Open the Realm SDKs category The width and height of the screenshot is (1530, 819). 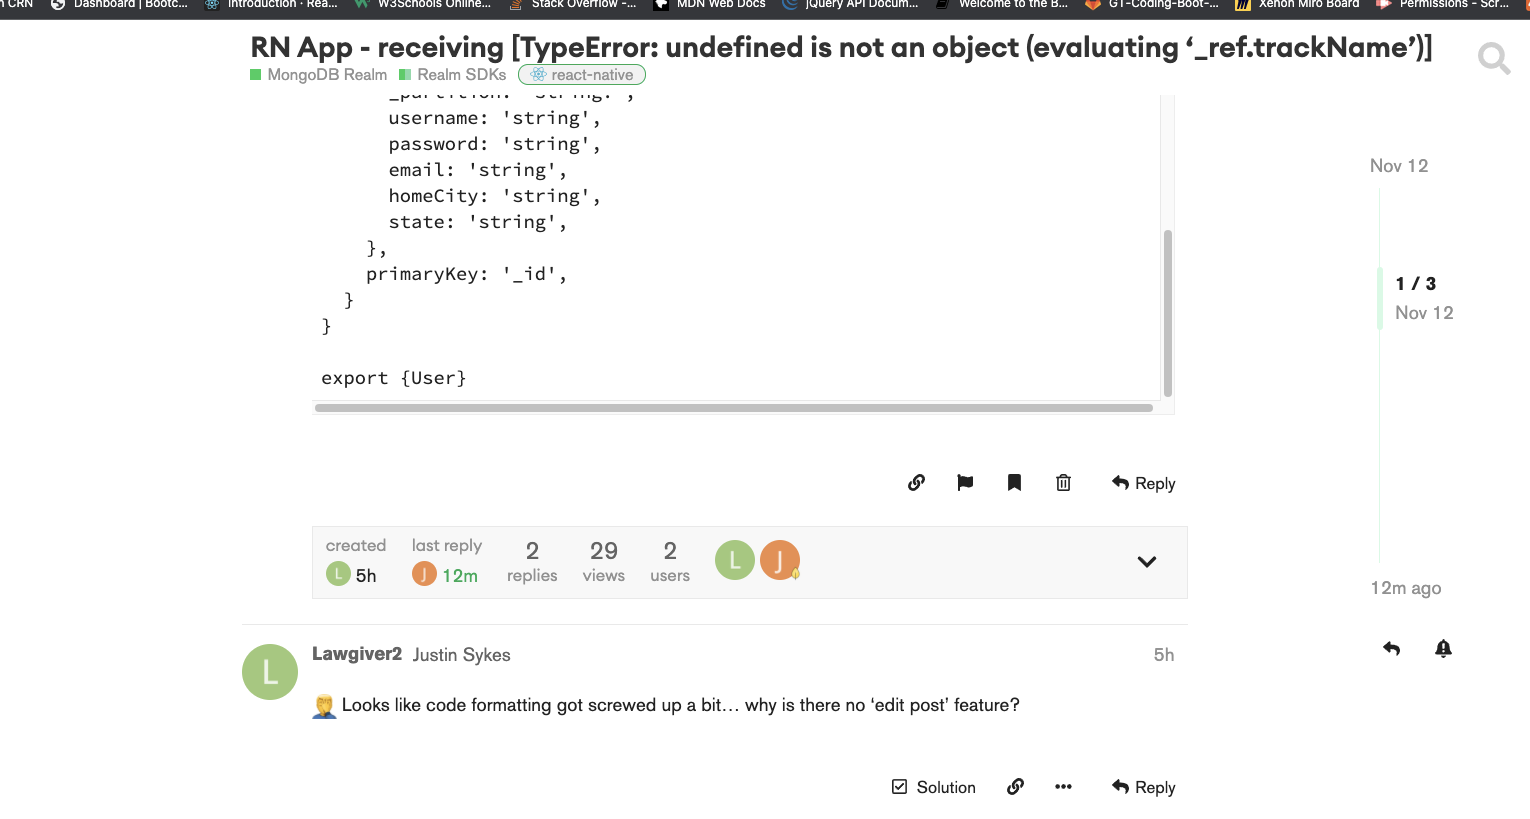(x=453, y=75)
